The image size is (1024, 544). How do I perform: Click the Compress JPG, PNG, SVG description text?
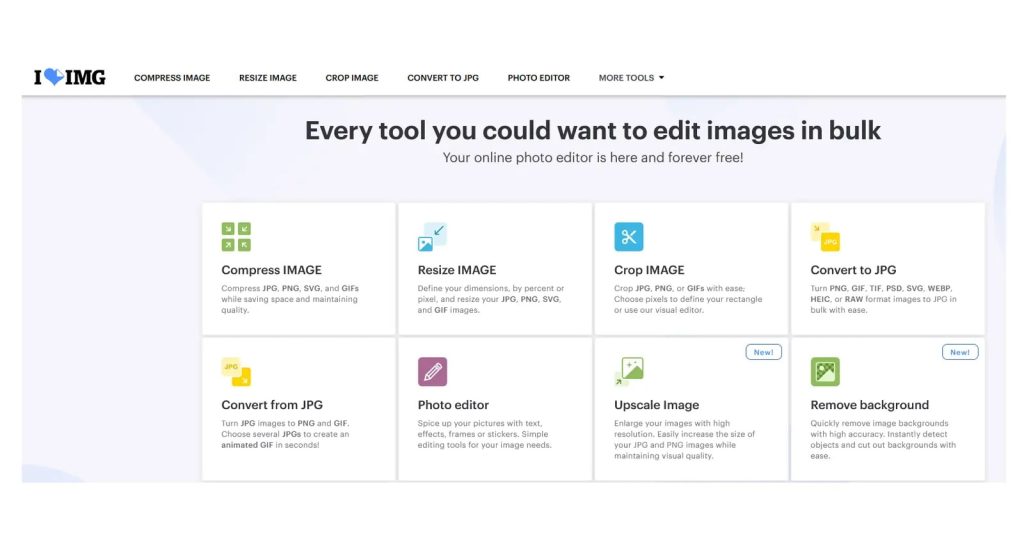pyautogui.click(x=290, y=299)
